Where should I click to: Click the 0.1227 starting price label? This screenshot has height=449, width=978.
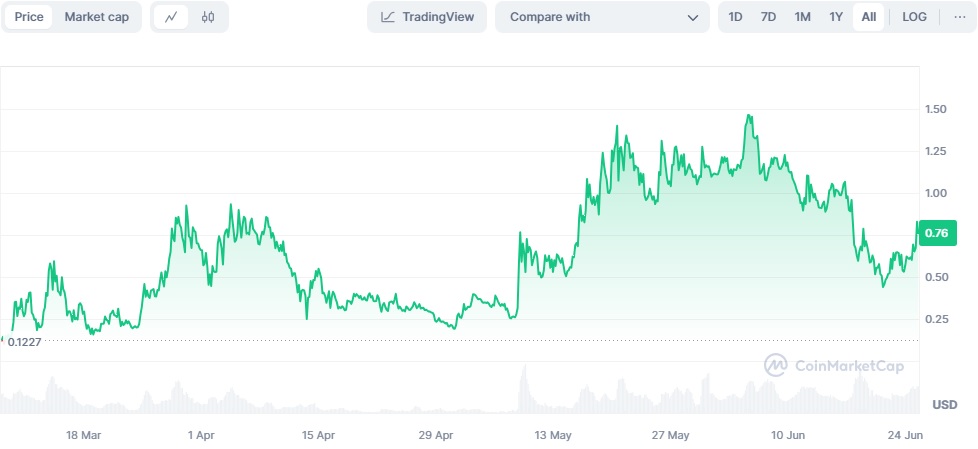[x=24, y=342]
